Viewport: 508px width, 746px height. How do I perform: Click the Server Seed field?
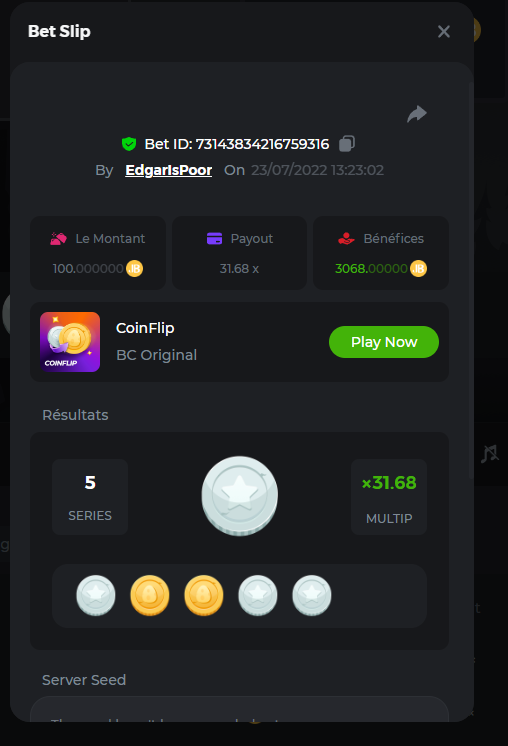click(x=239, y=709)
